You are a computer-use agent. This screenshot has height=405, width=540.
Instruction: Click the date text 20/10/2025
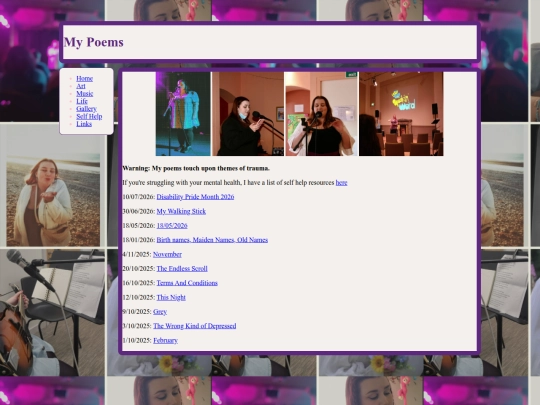pos(138,269)
